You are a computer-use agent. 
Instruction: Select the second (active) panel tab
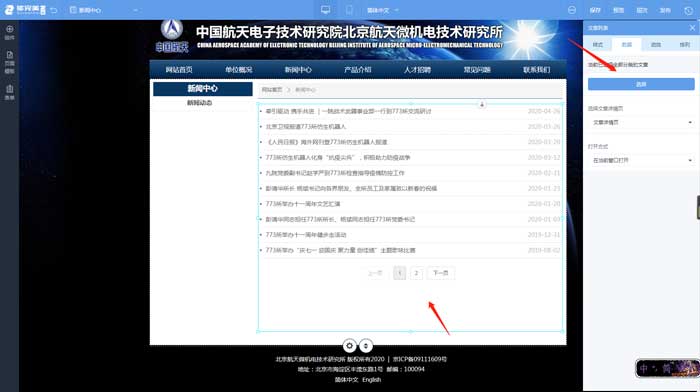(x=627, y=44)
